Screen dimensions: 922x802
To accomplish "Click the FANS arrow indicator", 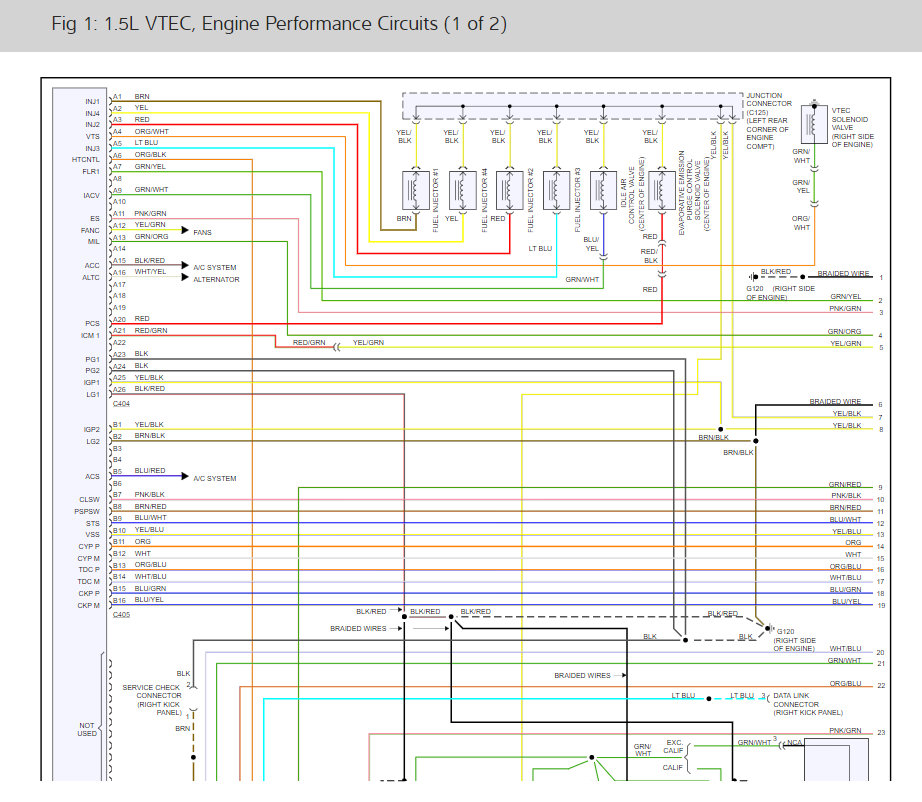I will [x=185, y=232].
